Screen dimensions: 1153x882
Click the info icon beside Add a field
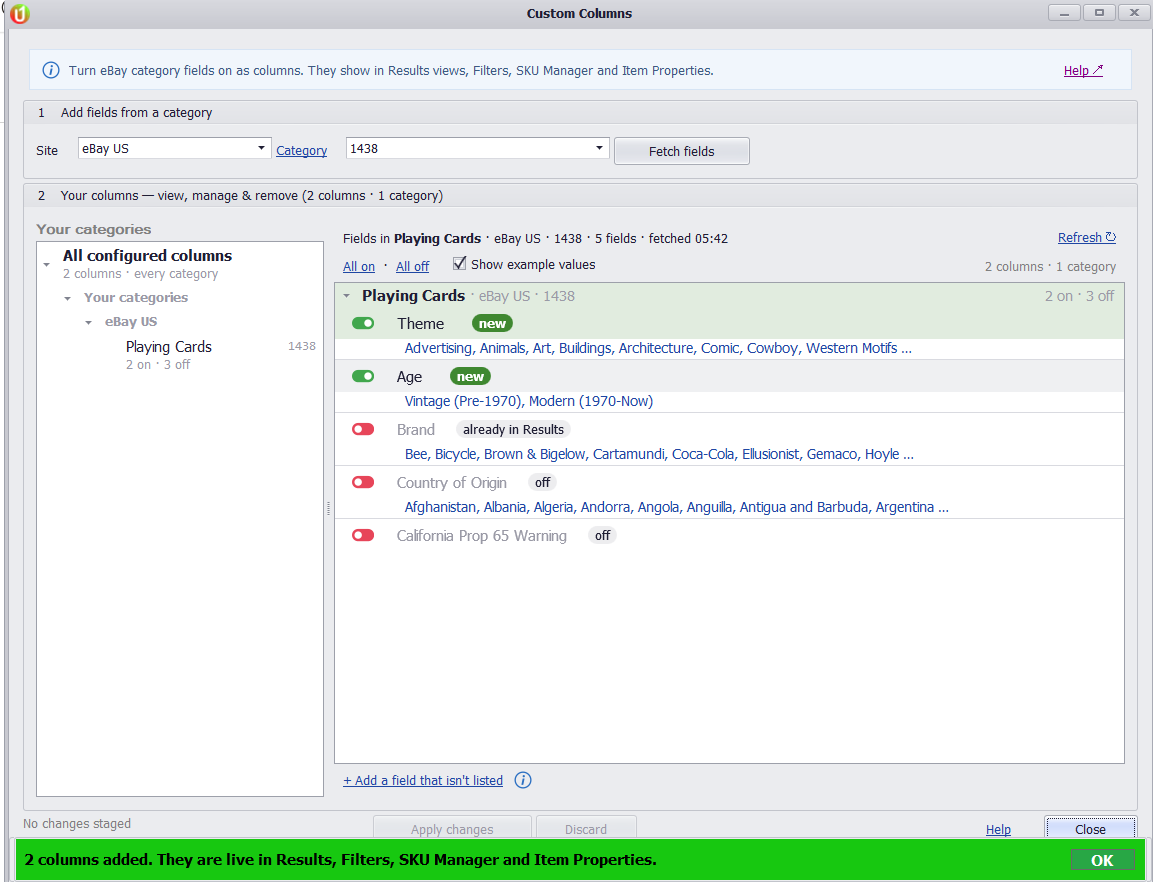pyautogui.click(x=523, y=780)
